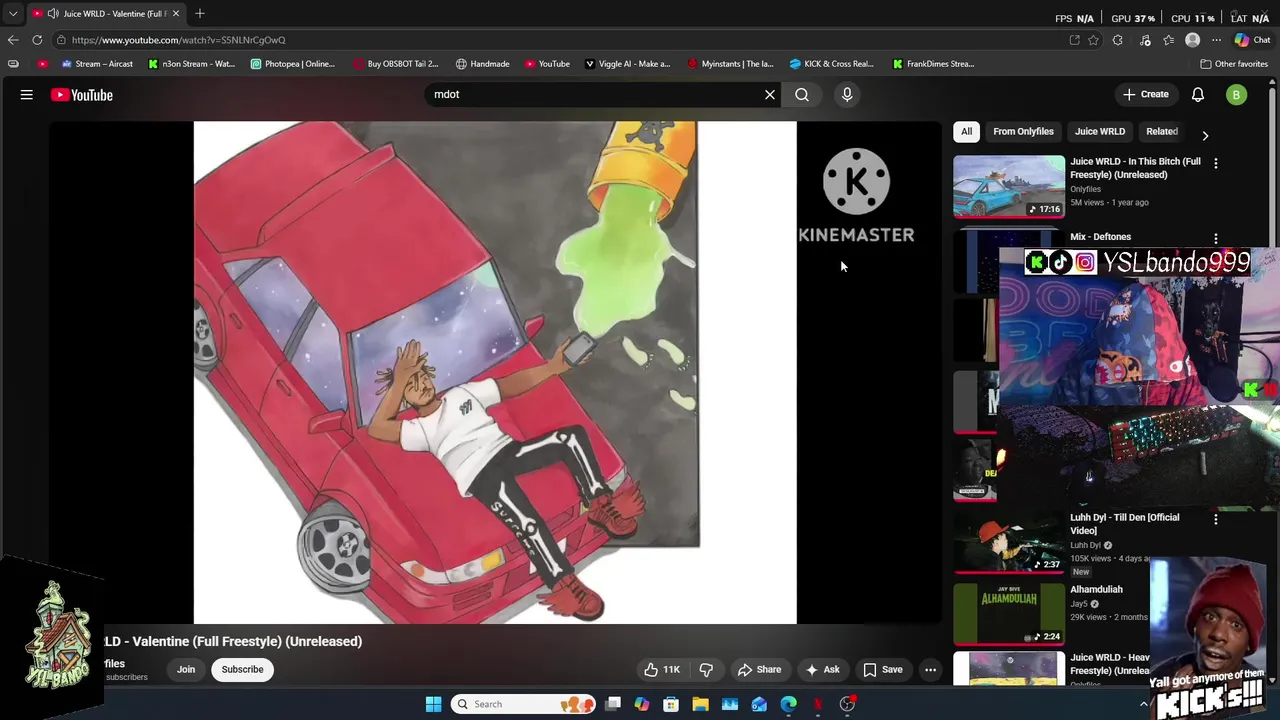Save the video to a playlist
Screen dimensions: 1280x720
pyautogui.click(x=883, y=670)
